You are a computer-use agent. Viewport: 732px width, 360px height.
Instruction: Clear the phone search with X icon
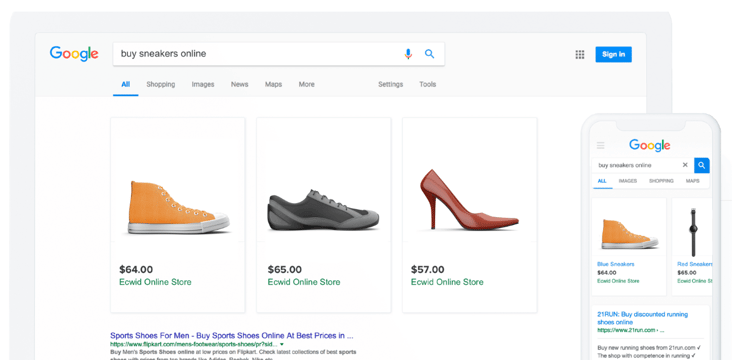click(685, 165)
